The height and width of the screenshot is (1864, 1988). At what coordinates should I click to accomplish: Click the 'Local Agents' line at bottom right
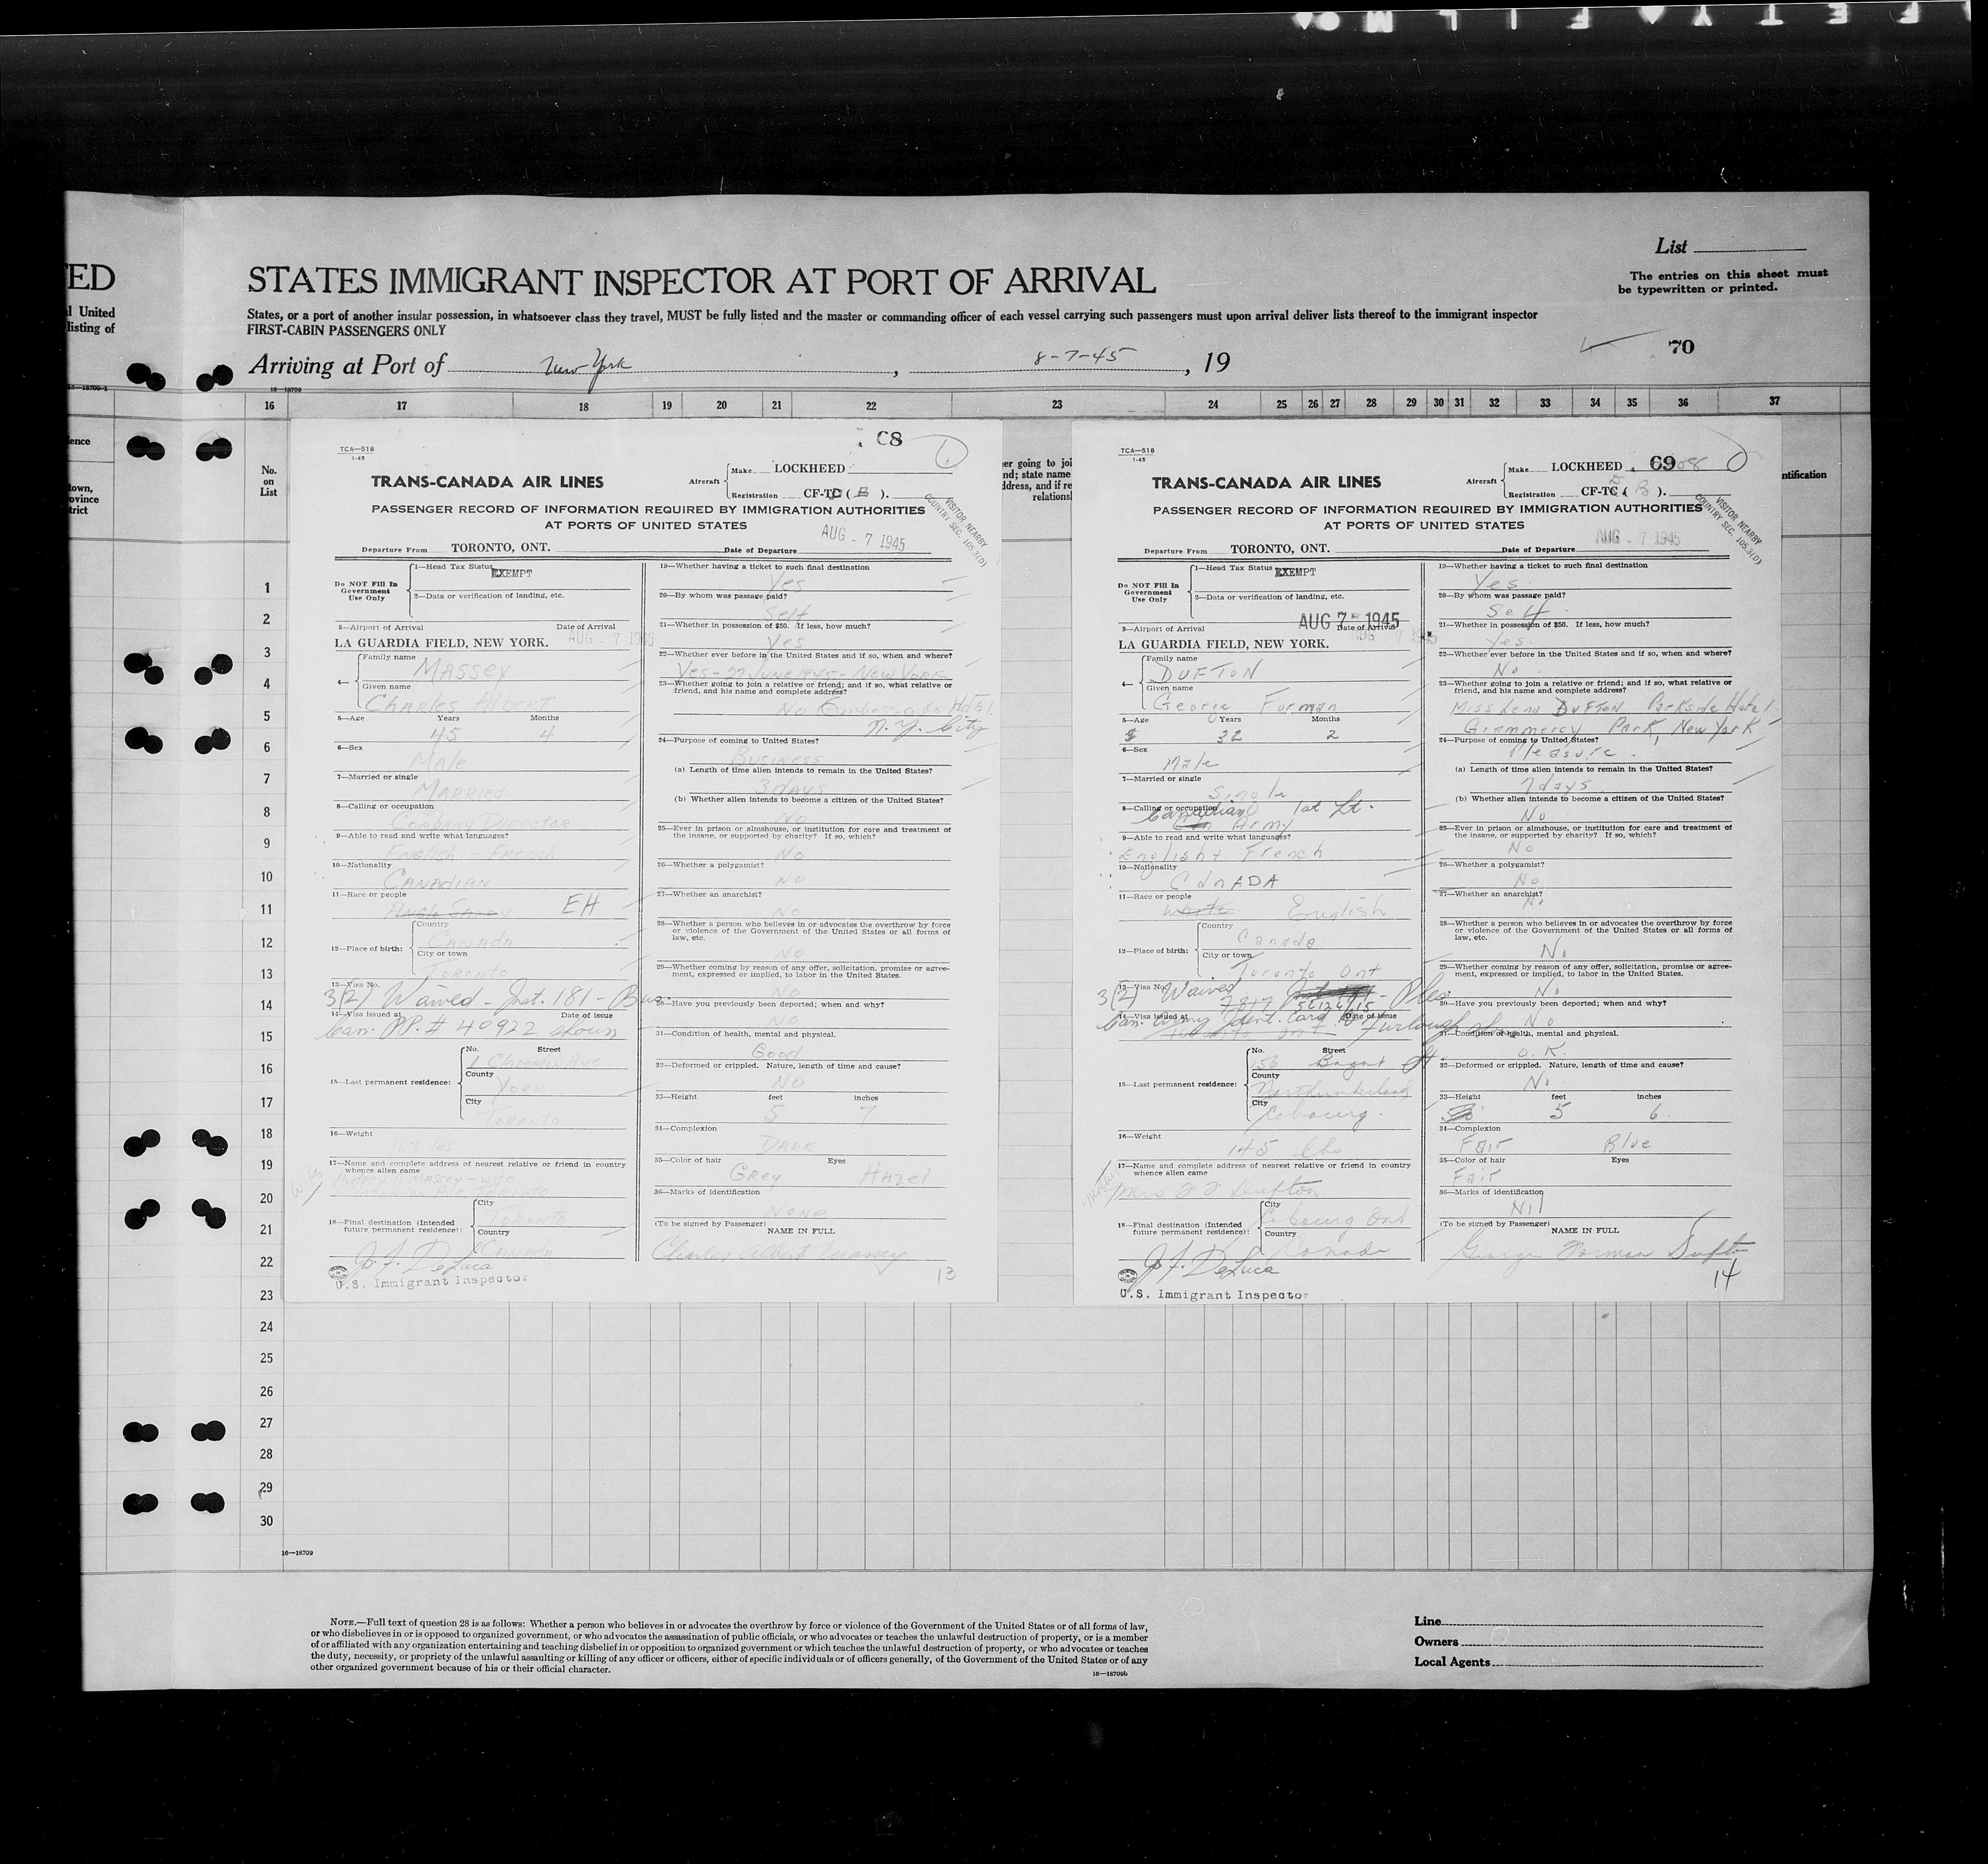tap(1451, 1662)
